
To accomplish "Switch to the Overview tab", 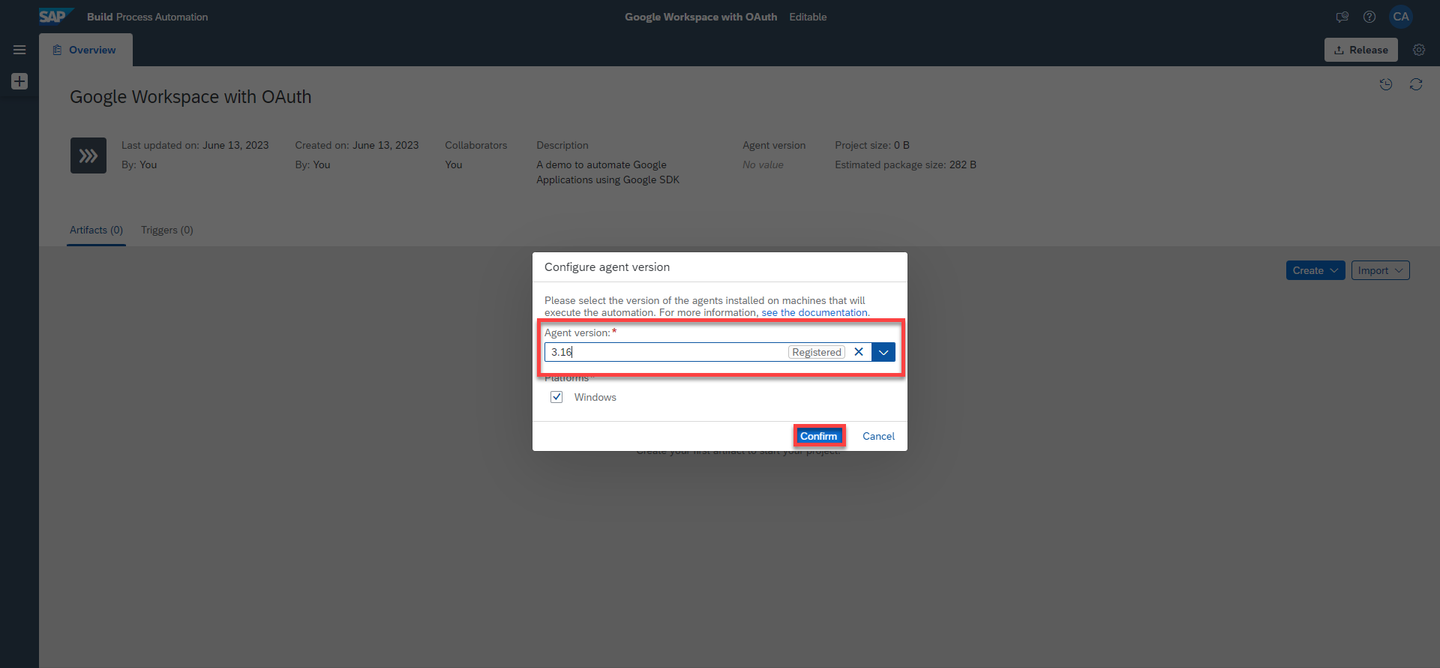I will [x=85, y=50].
